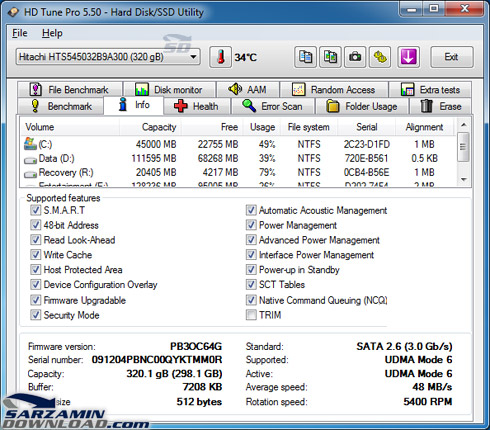Toggle the Native Command Queuing checkbox
The image size is (490, 430).
click(251, 300)
